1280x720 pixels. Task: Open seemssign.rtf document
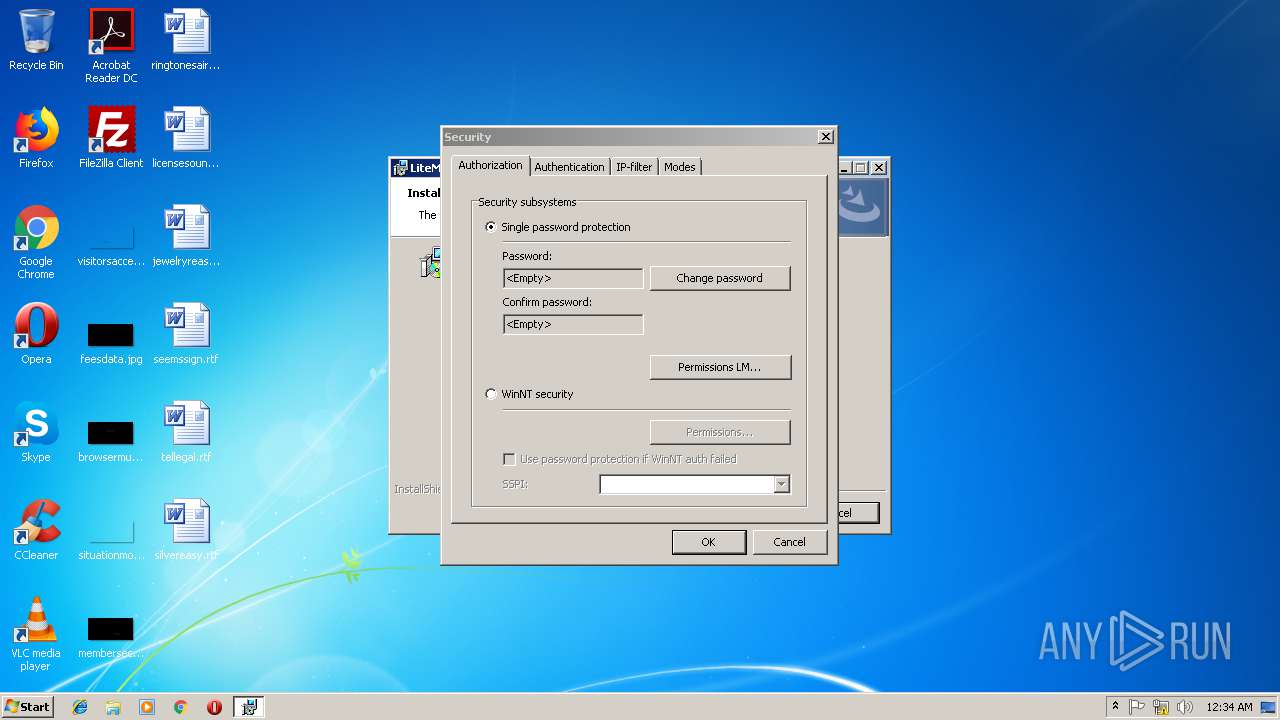[186, 334]
